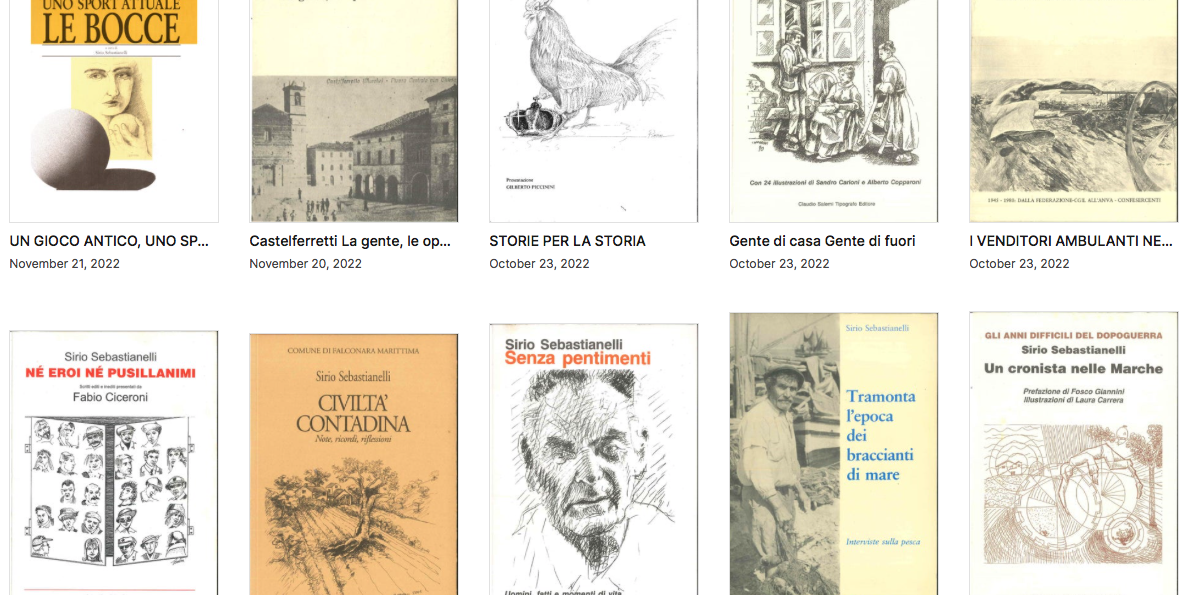The width and height of the screenshot is (1190, 595).
Task: Open the Castelferretti La gente title link
Action: (351, 241)
